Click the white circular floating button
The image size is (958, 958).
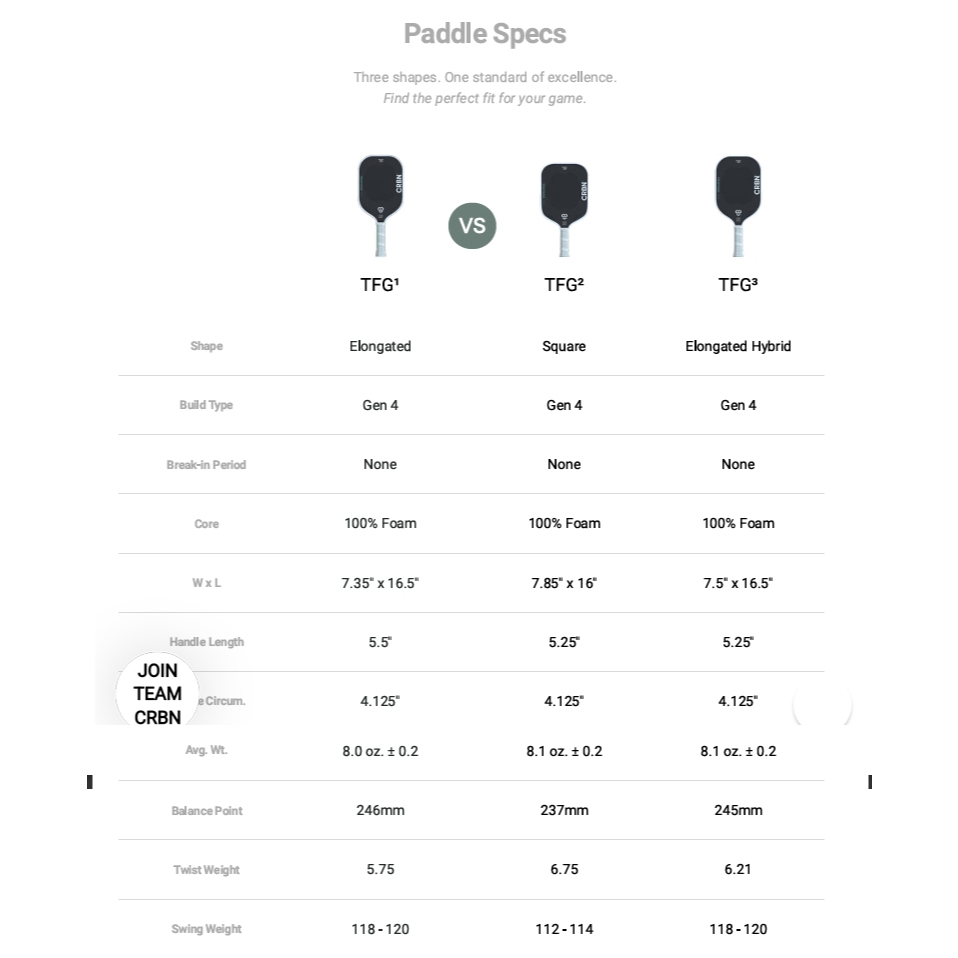click(822, 707)
